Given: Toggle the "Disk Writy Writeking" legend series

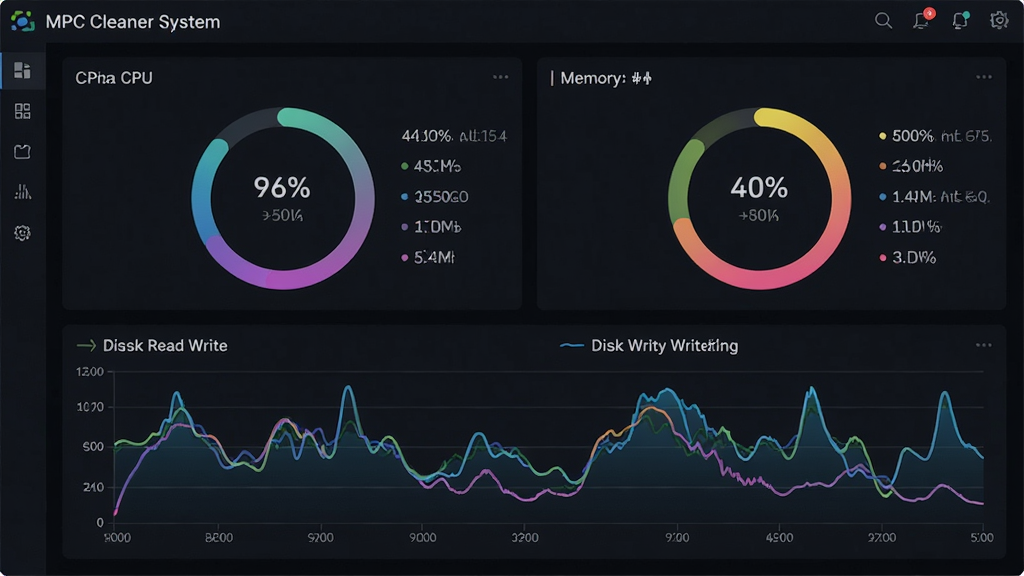Looking at the screenshot, I should 649,345.
